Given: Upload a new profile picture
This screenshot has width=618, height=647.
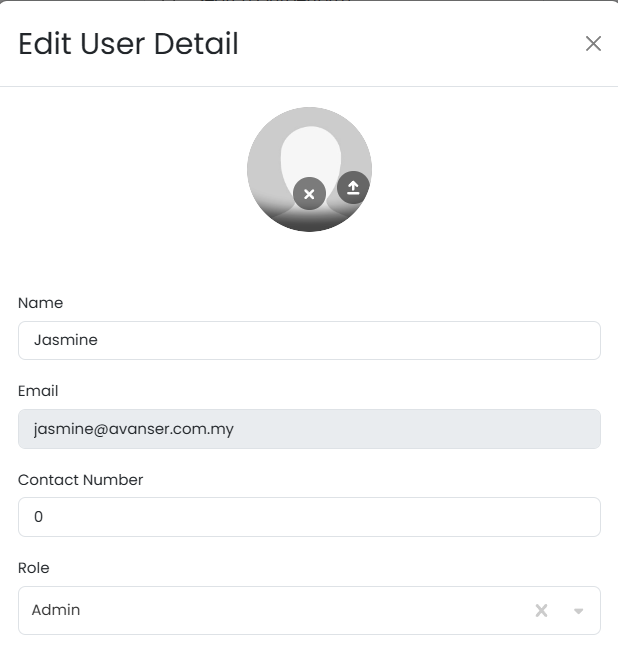Looking at the screenshot, I should click(x=352, y=187).
